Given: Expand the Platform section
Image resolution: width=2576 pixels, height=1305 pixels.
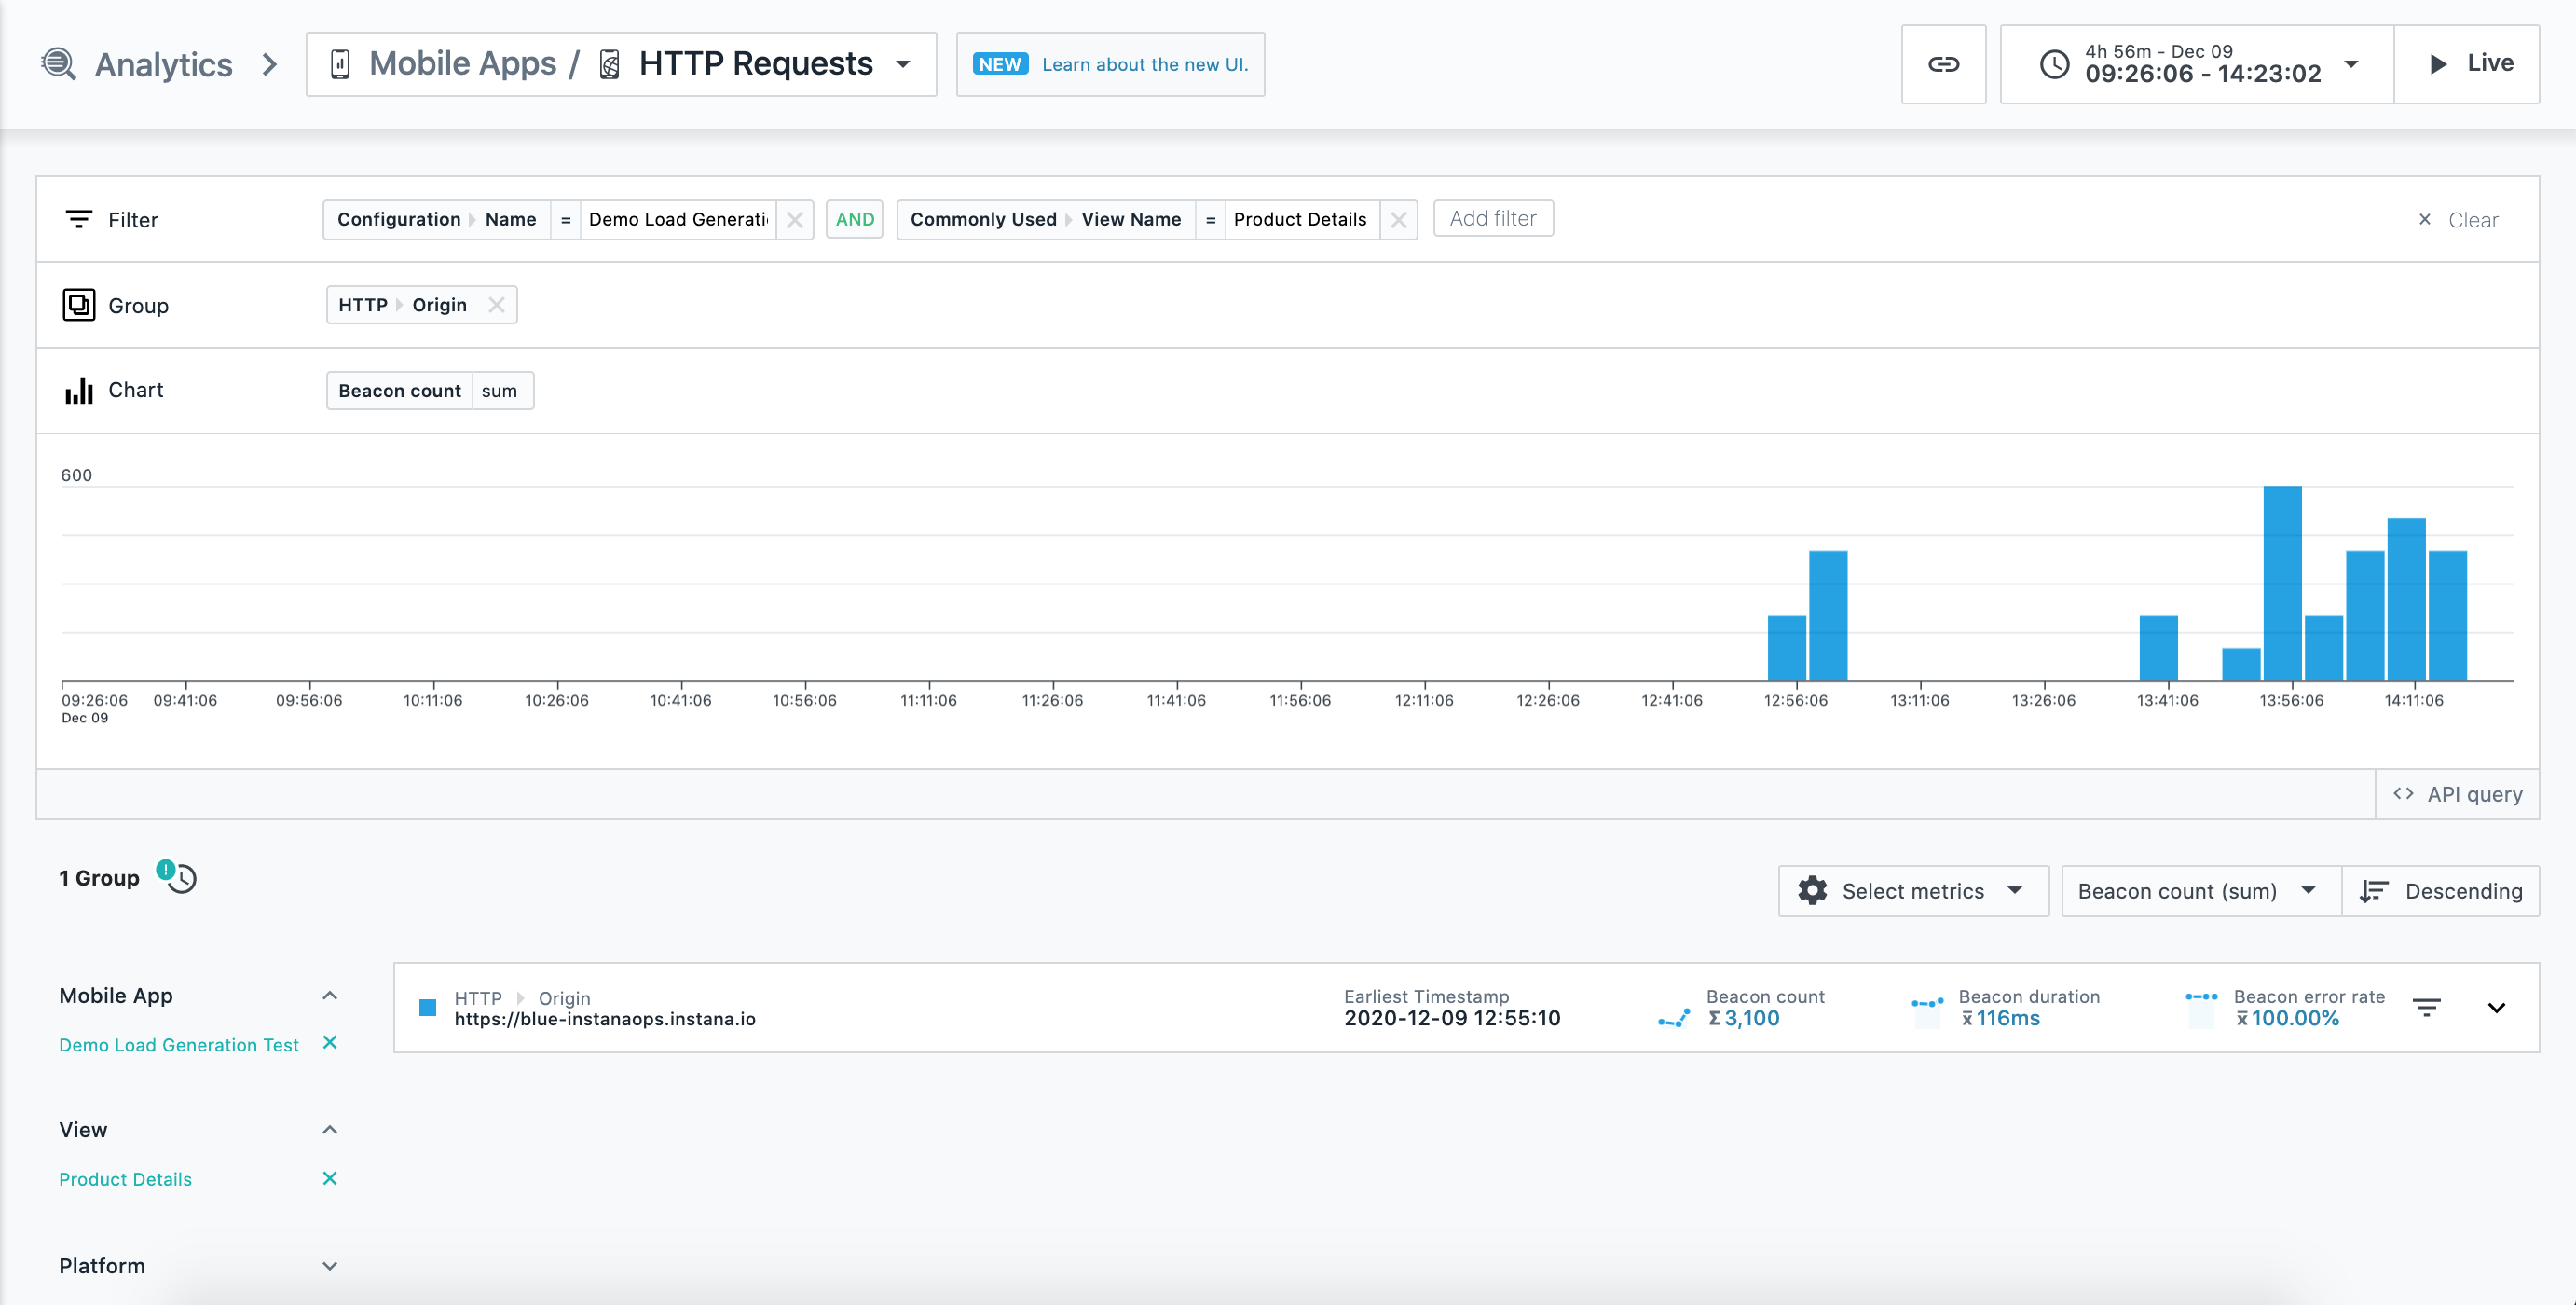Looking at the screenshot, I should [329, 1266].
